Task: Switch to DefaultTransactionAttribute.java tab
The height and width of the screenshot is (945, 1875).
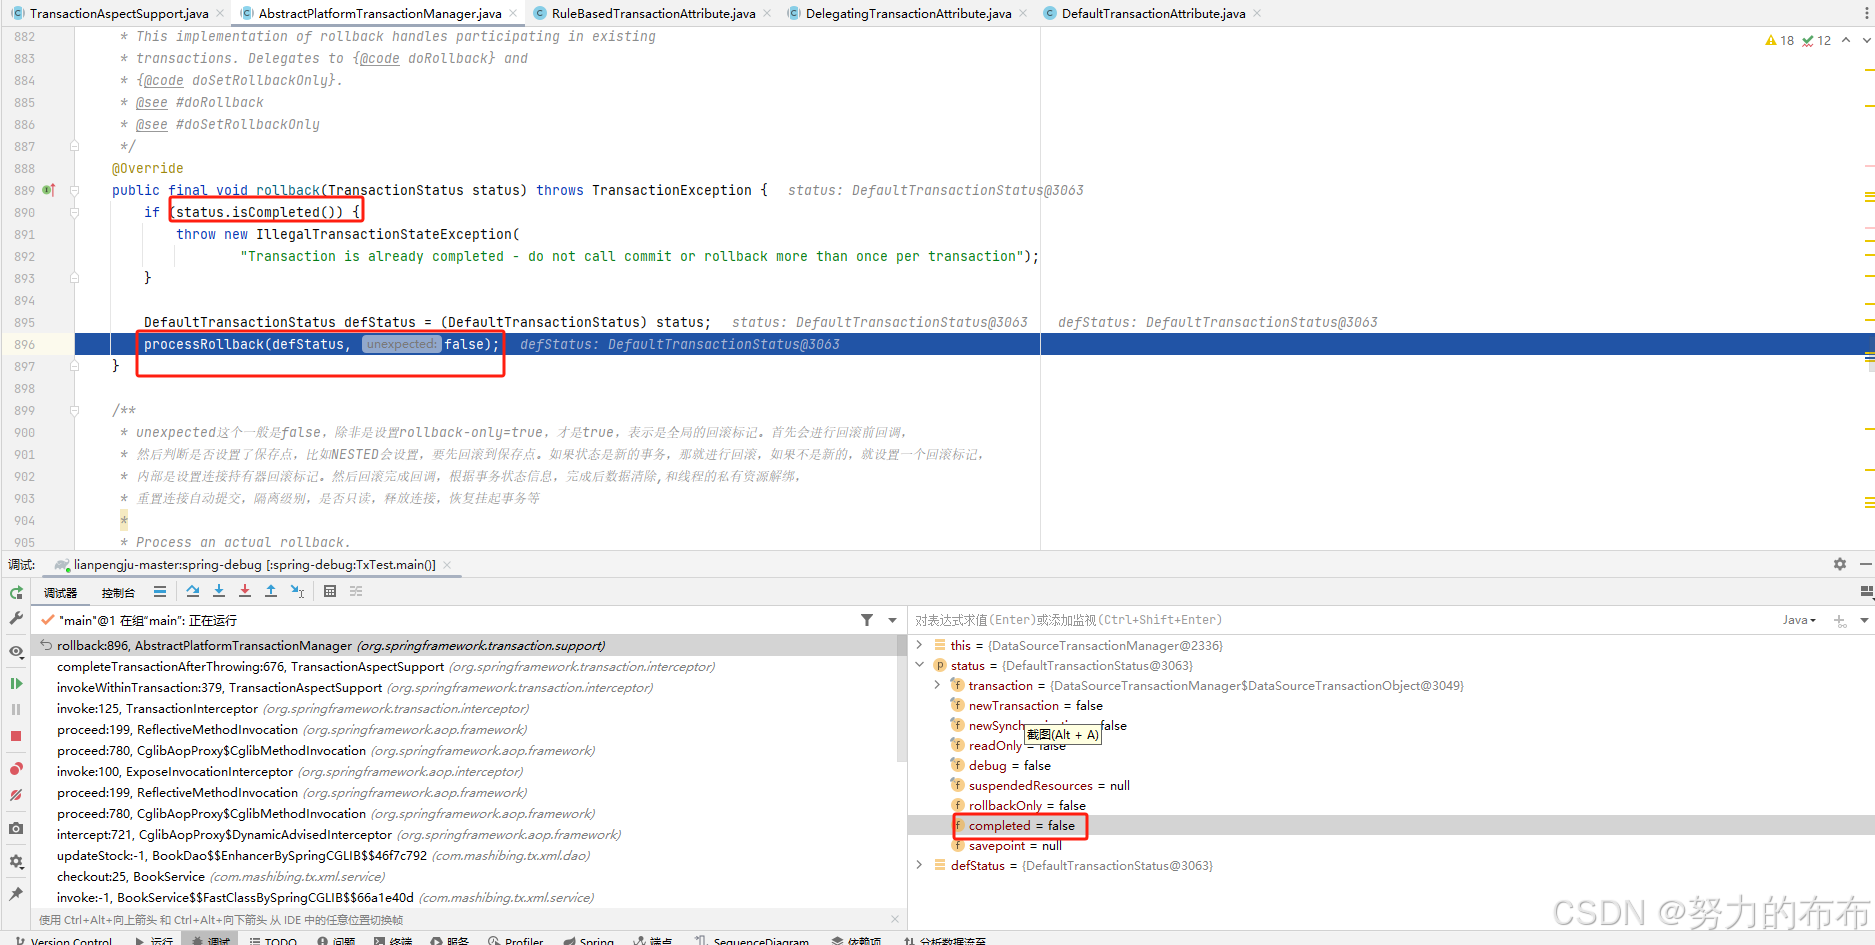Action: click(1153, 13)
